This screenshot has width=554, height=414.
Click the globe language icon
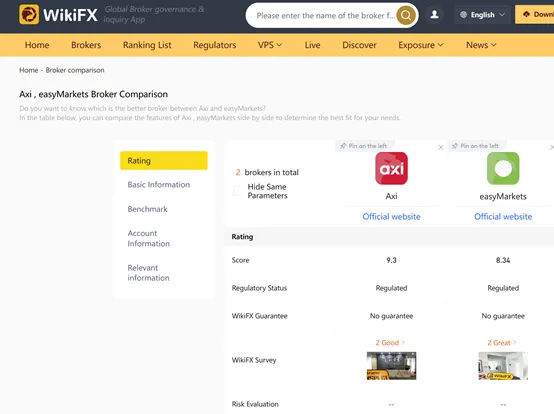pyautogui.click(x=464, y=15)
